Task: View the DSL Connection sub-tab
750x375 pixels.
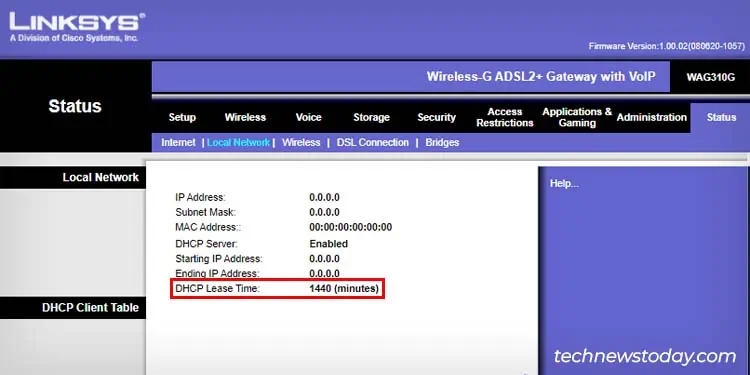Action: [x=373, y=143]
